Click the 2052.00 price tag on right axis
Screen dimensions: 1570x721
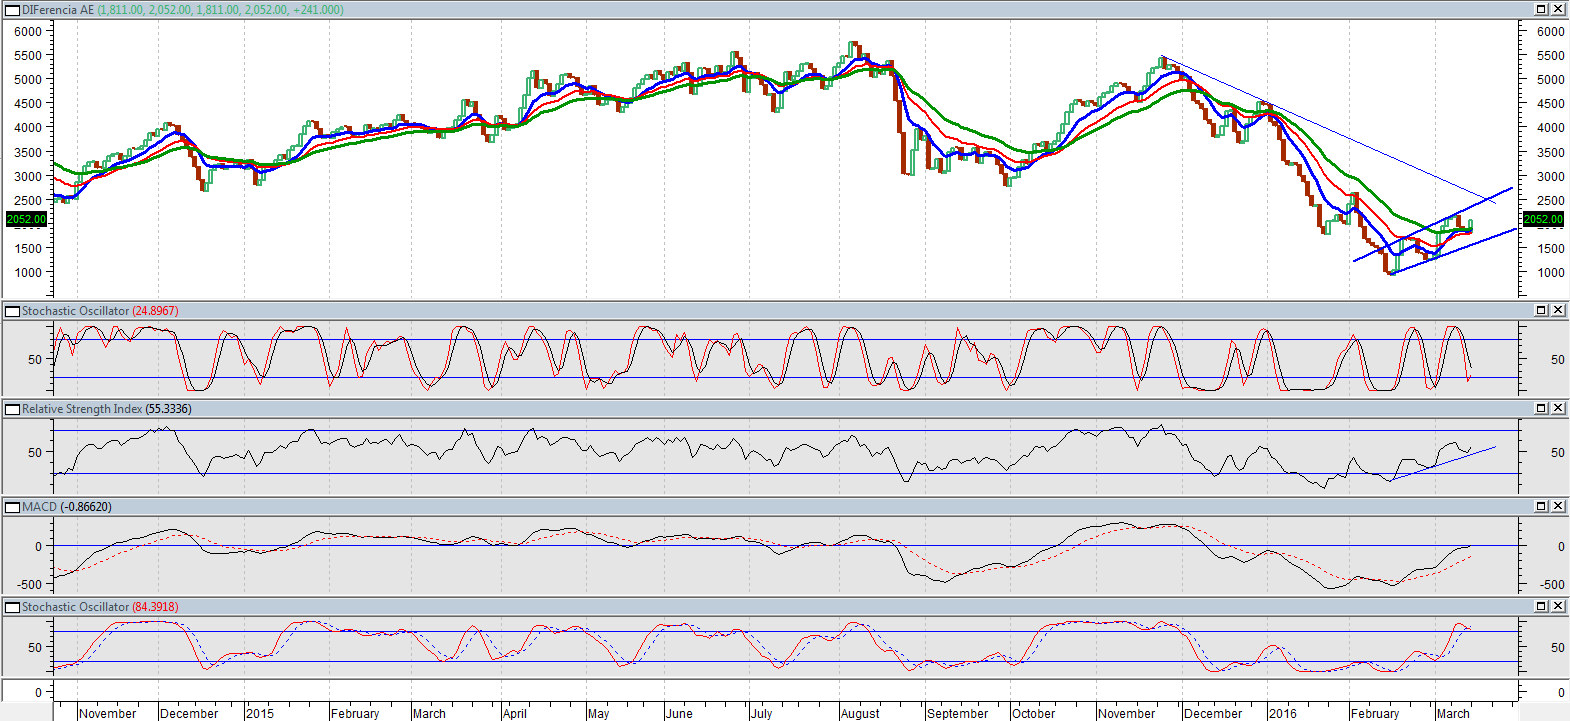[1543, 219]
